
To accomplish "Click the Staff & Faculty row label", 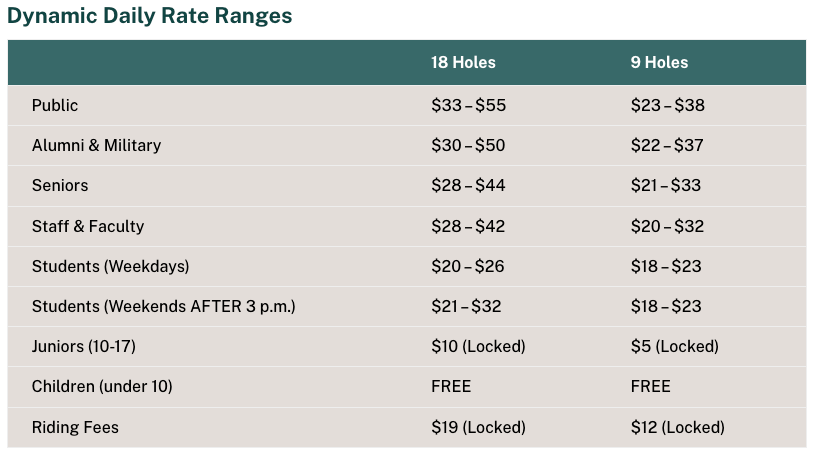I will [88, 226].
